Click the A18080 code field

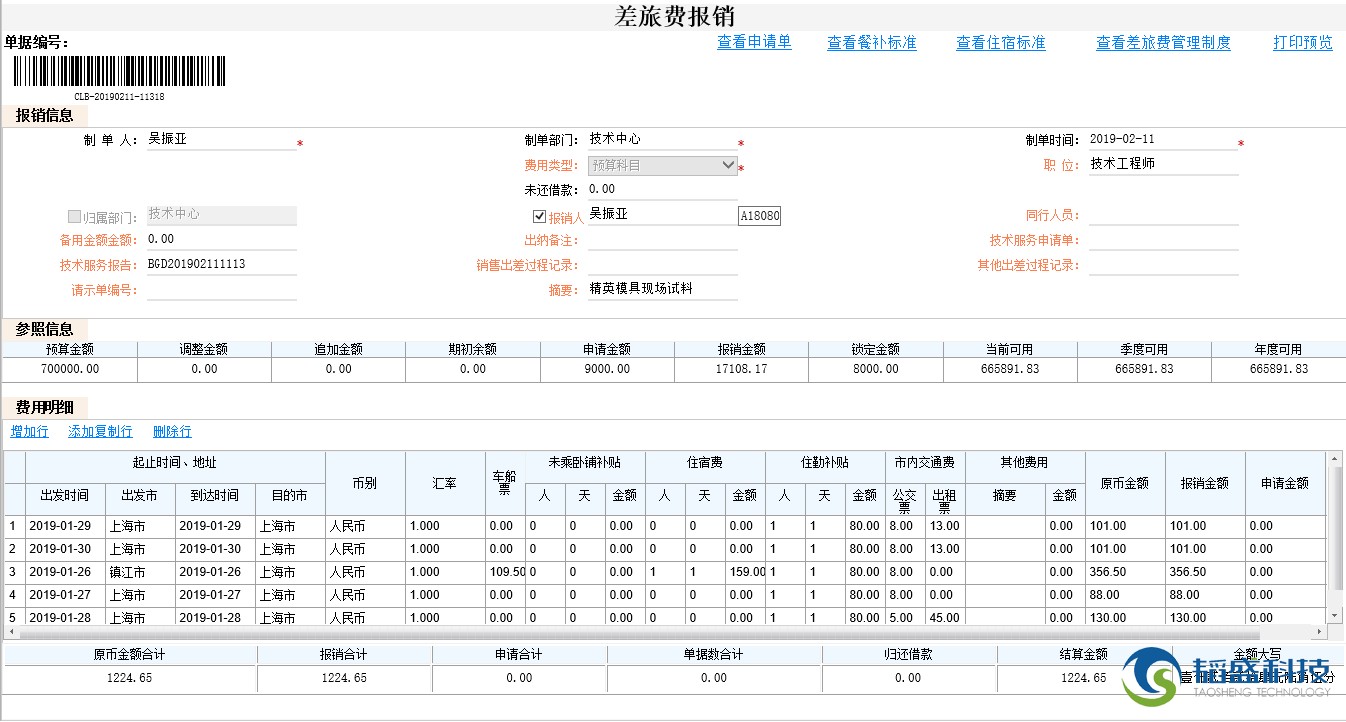pyautogui.click(x=760, y=216)
